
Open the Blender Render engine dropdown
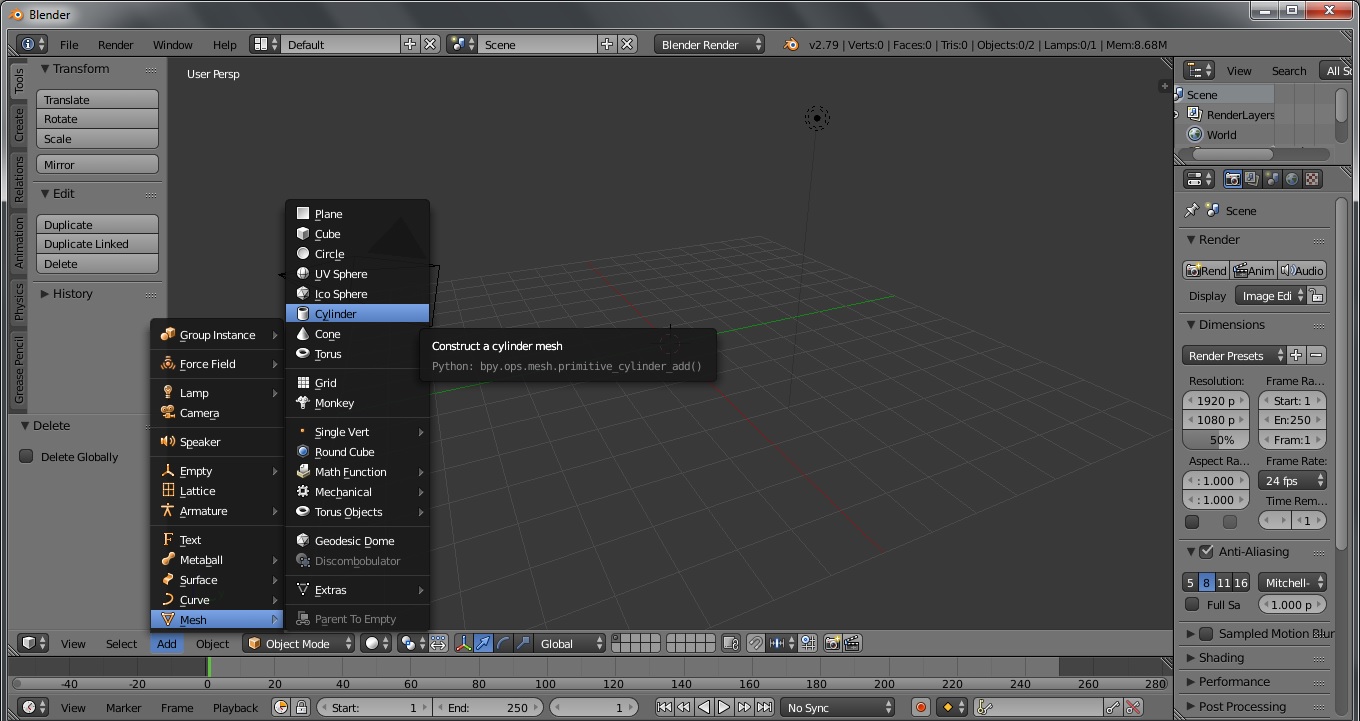pyautogui.click(x=710, y=44)
